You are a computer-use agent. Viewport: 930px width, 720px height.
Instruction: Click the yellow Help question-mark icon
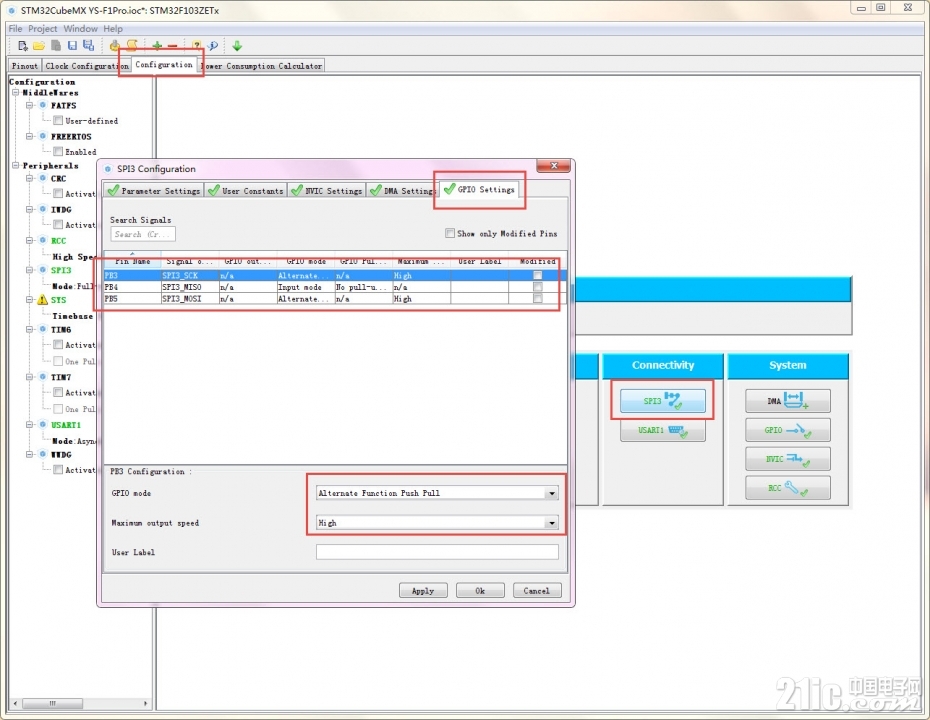[x=196, y=46]
